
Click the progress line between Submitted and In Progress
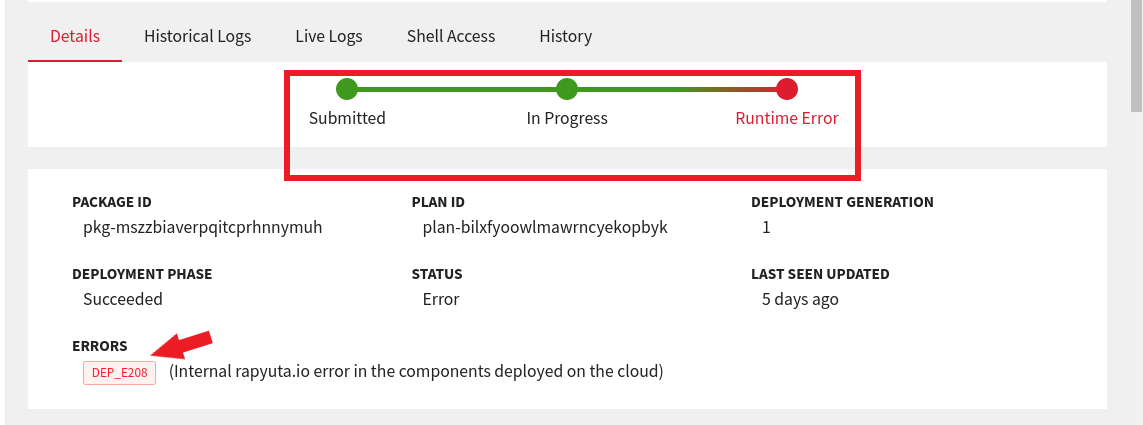pos(456,90)
